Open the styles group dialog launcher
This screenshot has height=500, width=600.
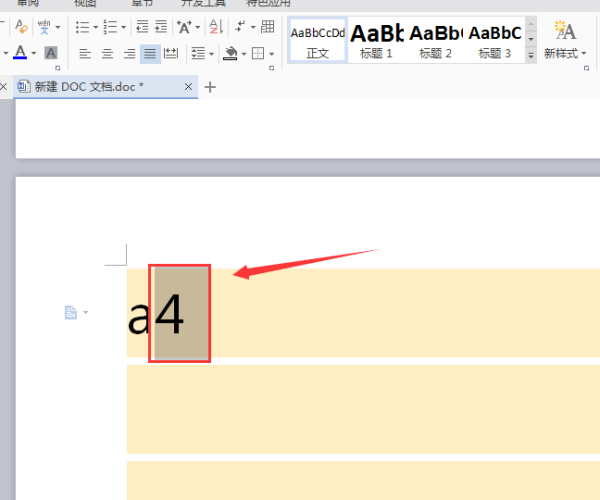click(586, 68)
